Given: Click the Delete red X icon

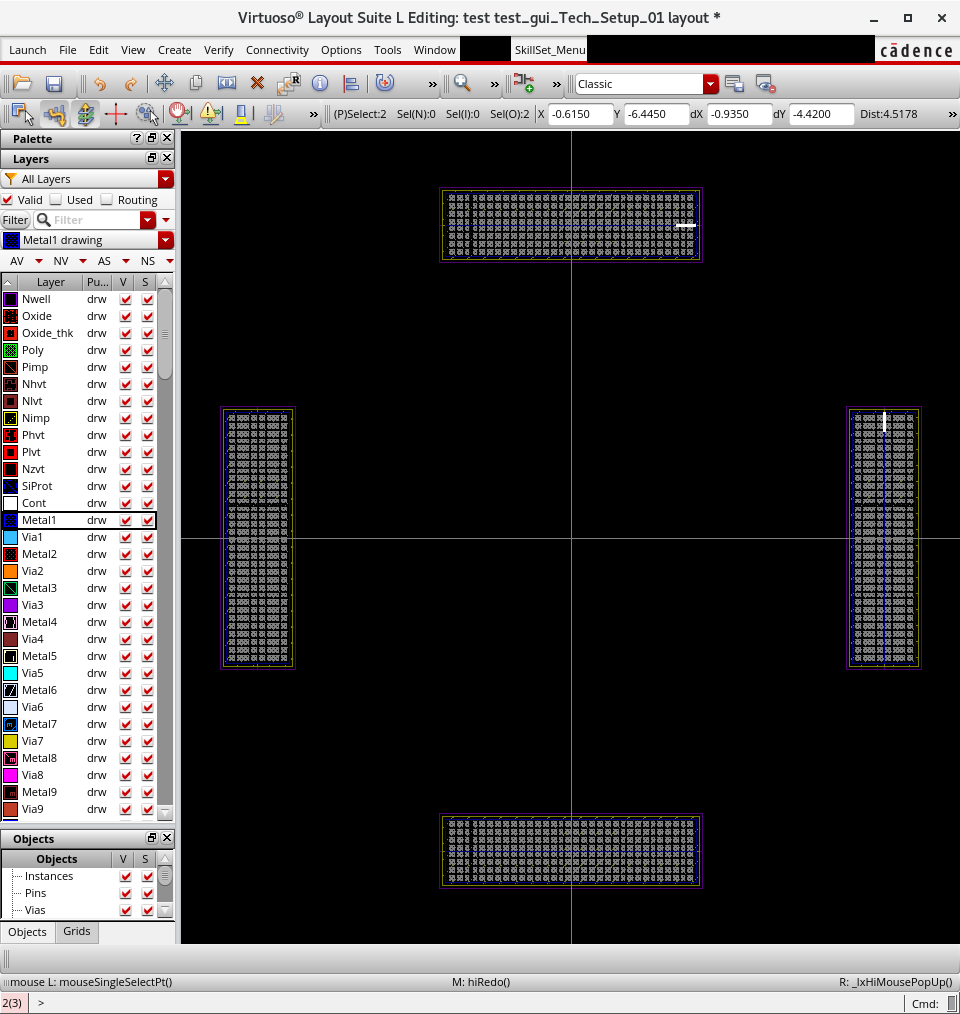Looking at the screenshot, I should tap(257, 84).
